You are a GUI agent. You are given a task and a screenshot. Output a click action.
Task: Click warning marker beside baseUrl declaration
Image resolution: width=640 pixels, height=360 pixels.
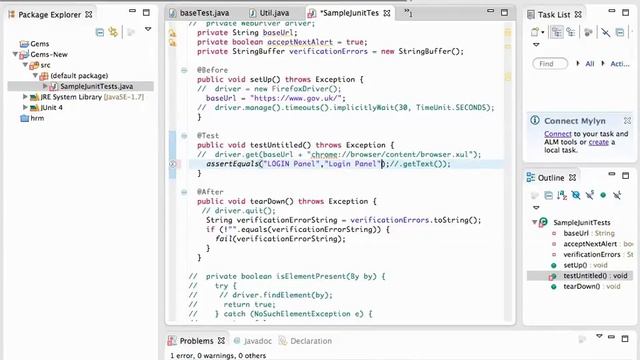pos(173,33)
